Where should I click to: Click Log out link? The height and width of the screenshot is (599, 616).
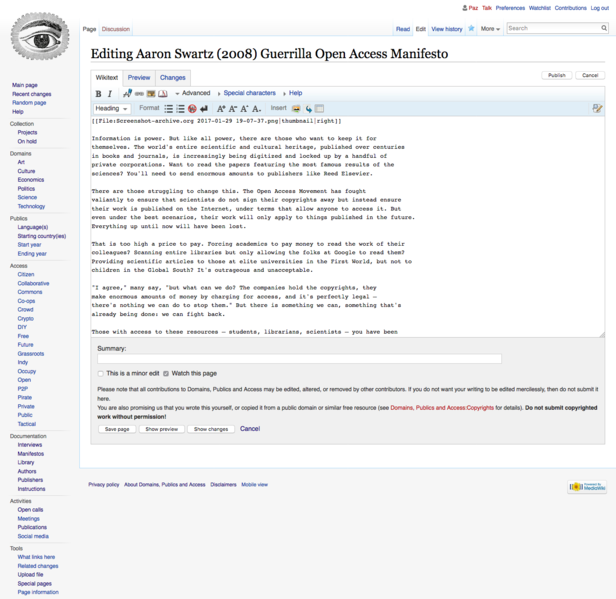(x=600, y=8)
